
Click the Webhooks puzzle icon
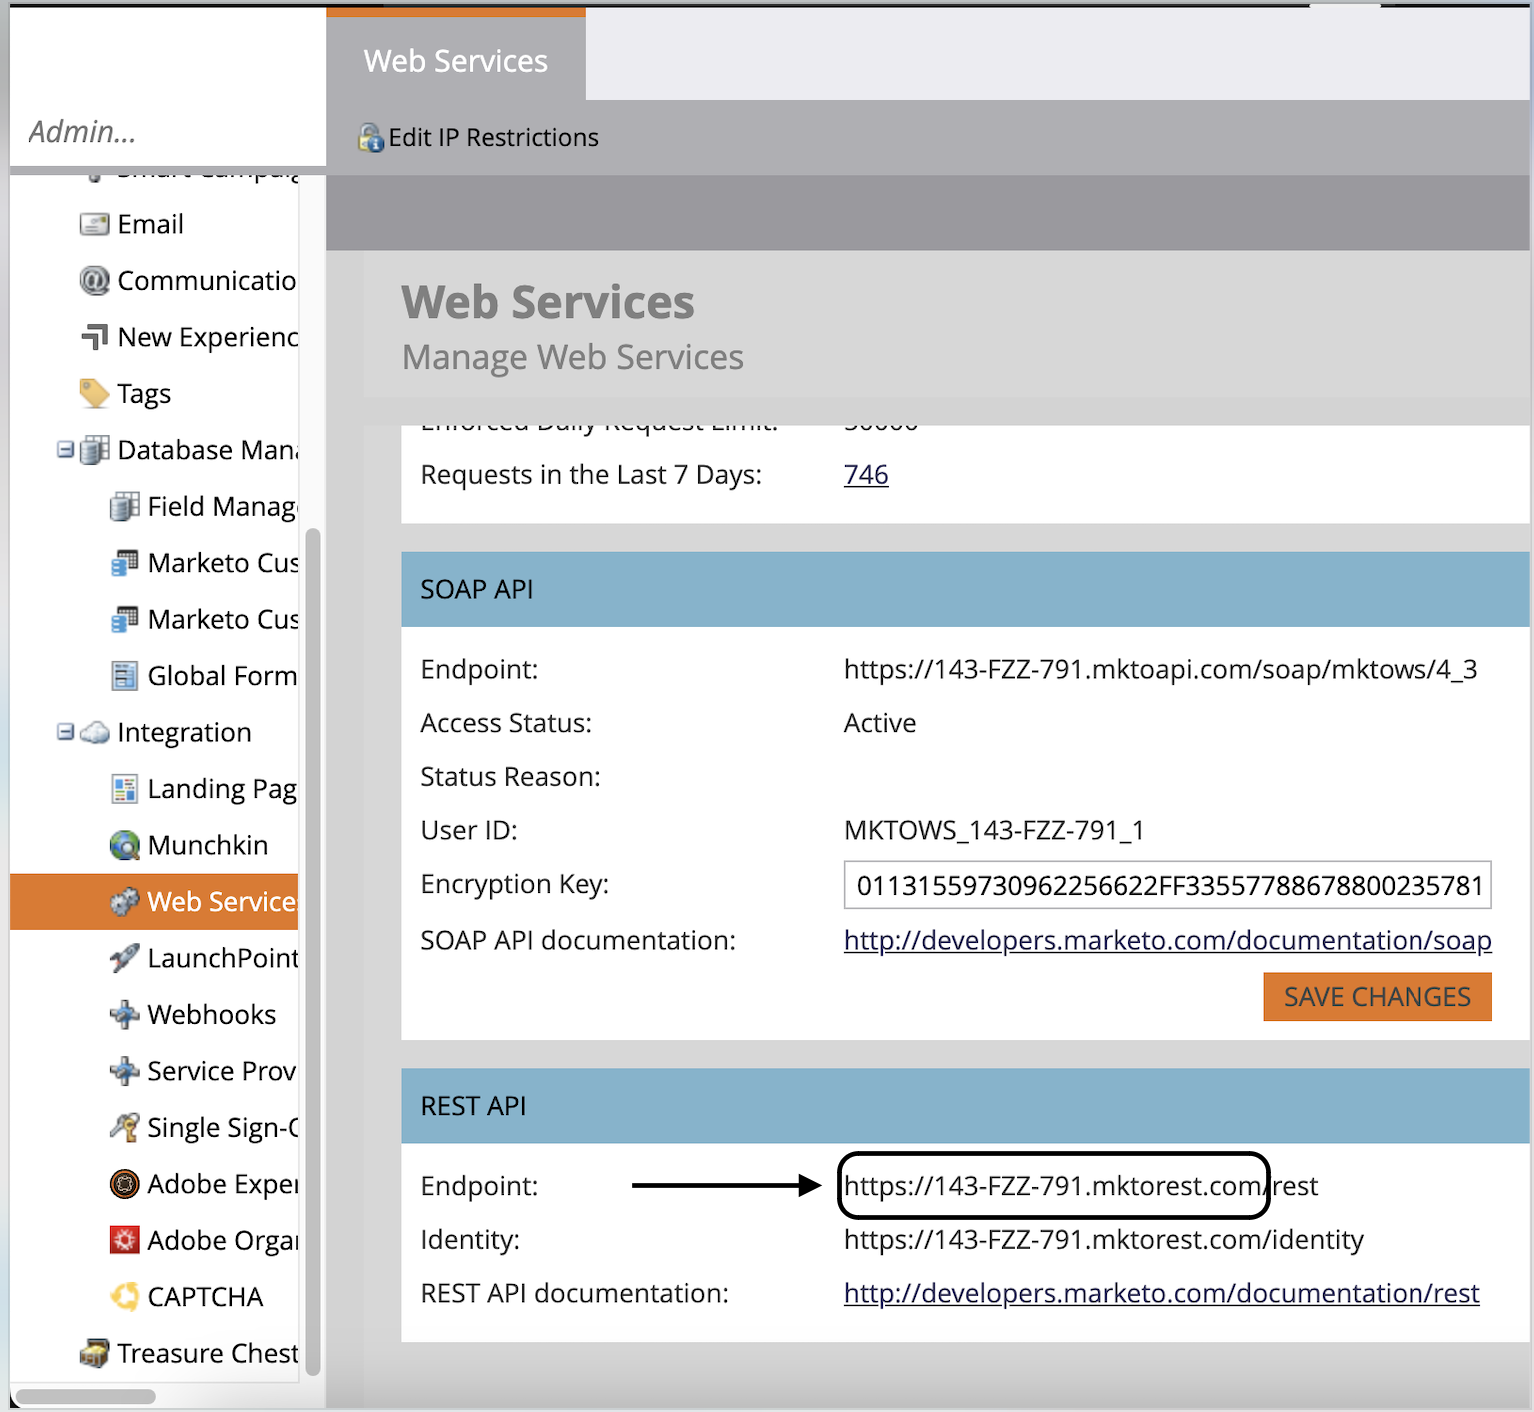pyautogui.click(x=124, y=1014)
